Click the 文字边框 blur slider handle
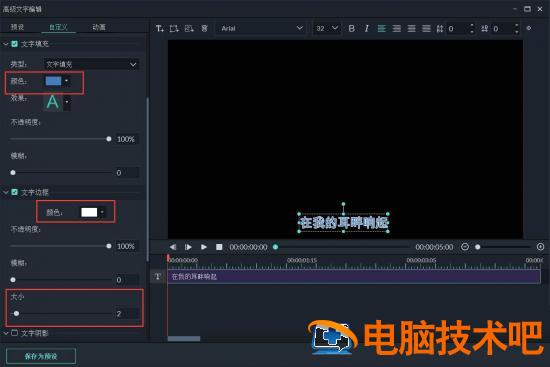This screenshot has width=550, height=367. (x=13, y=280)
